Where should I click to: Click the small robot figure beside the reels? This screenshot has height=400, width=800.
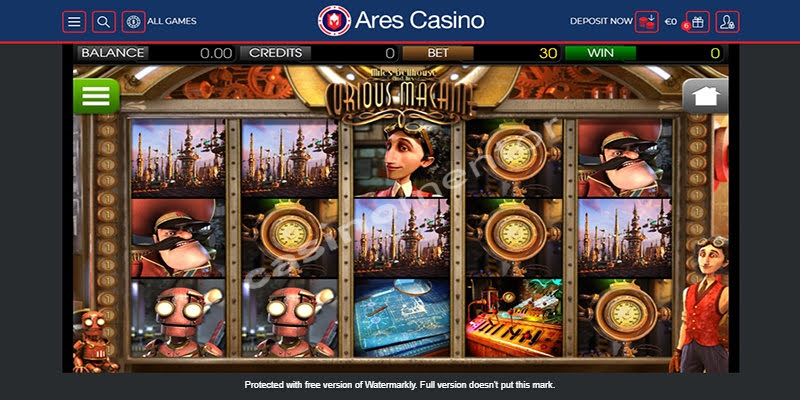click(95, 339)
